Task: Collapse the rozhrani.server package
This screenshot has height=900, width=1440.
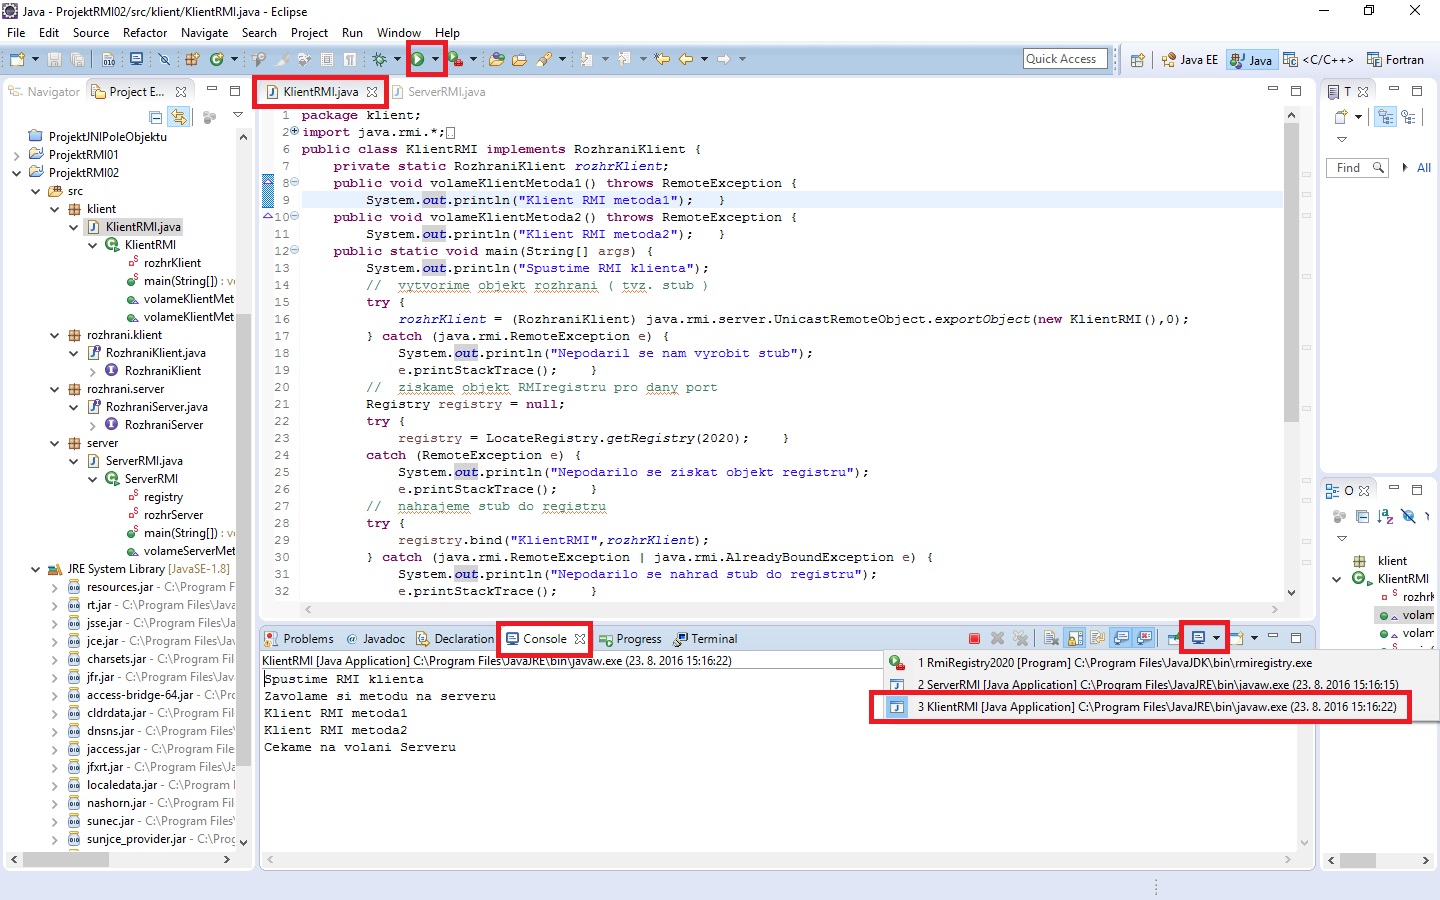Action: point(55,389)
